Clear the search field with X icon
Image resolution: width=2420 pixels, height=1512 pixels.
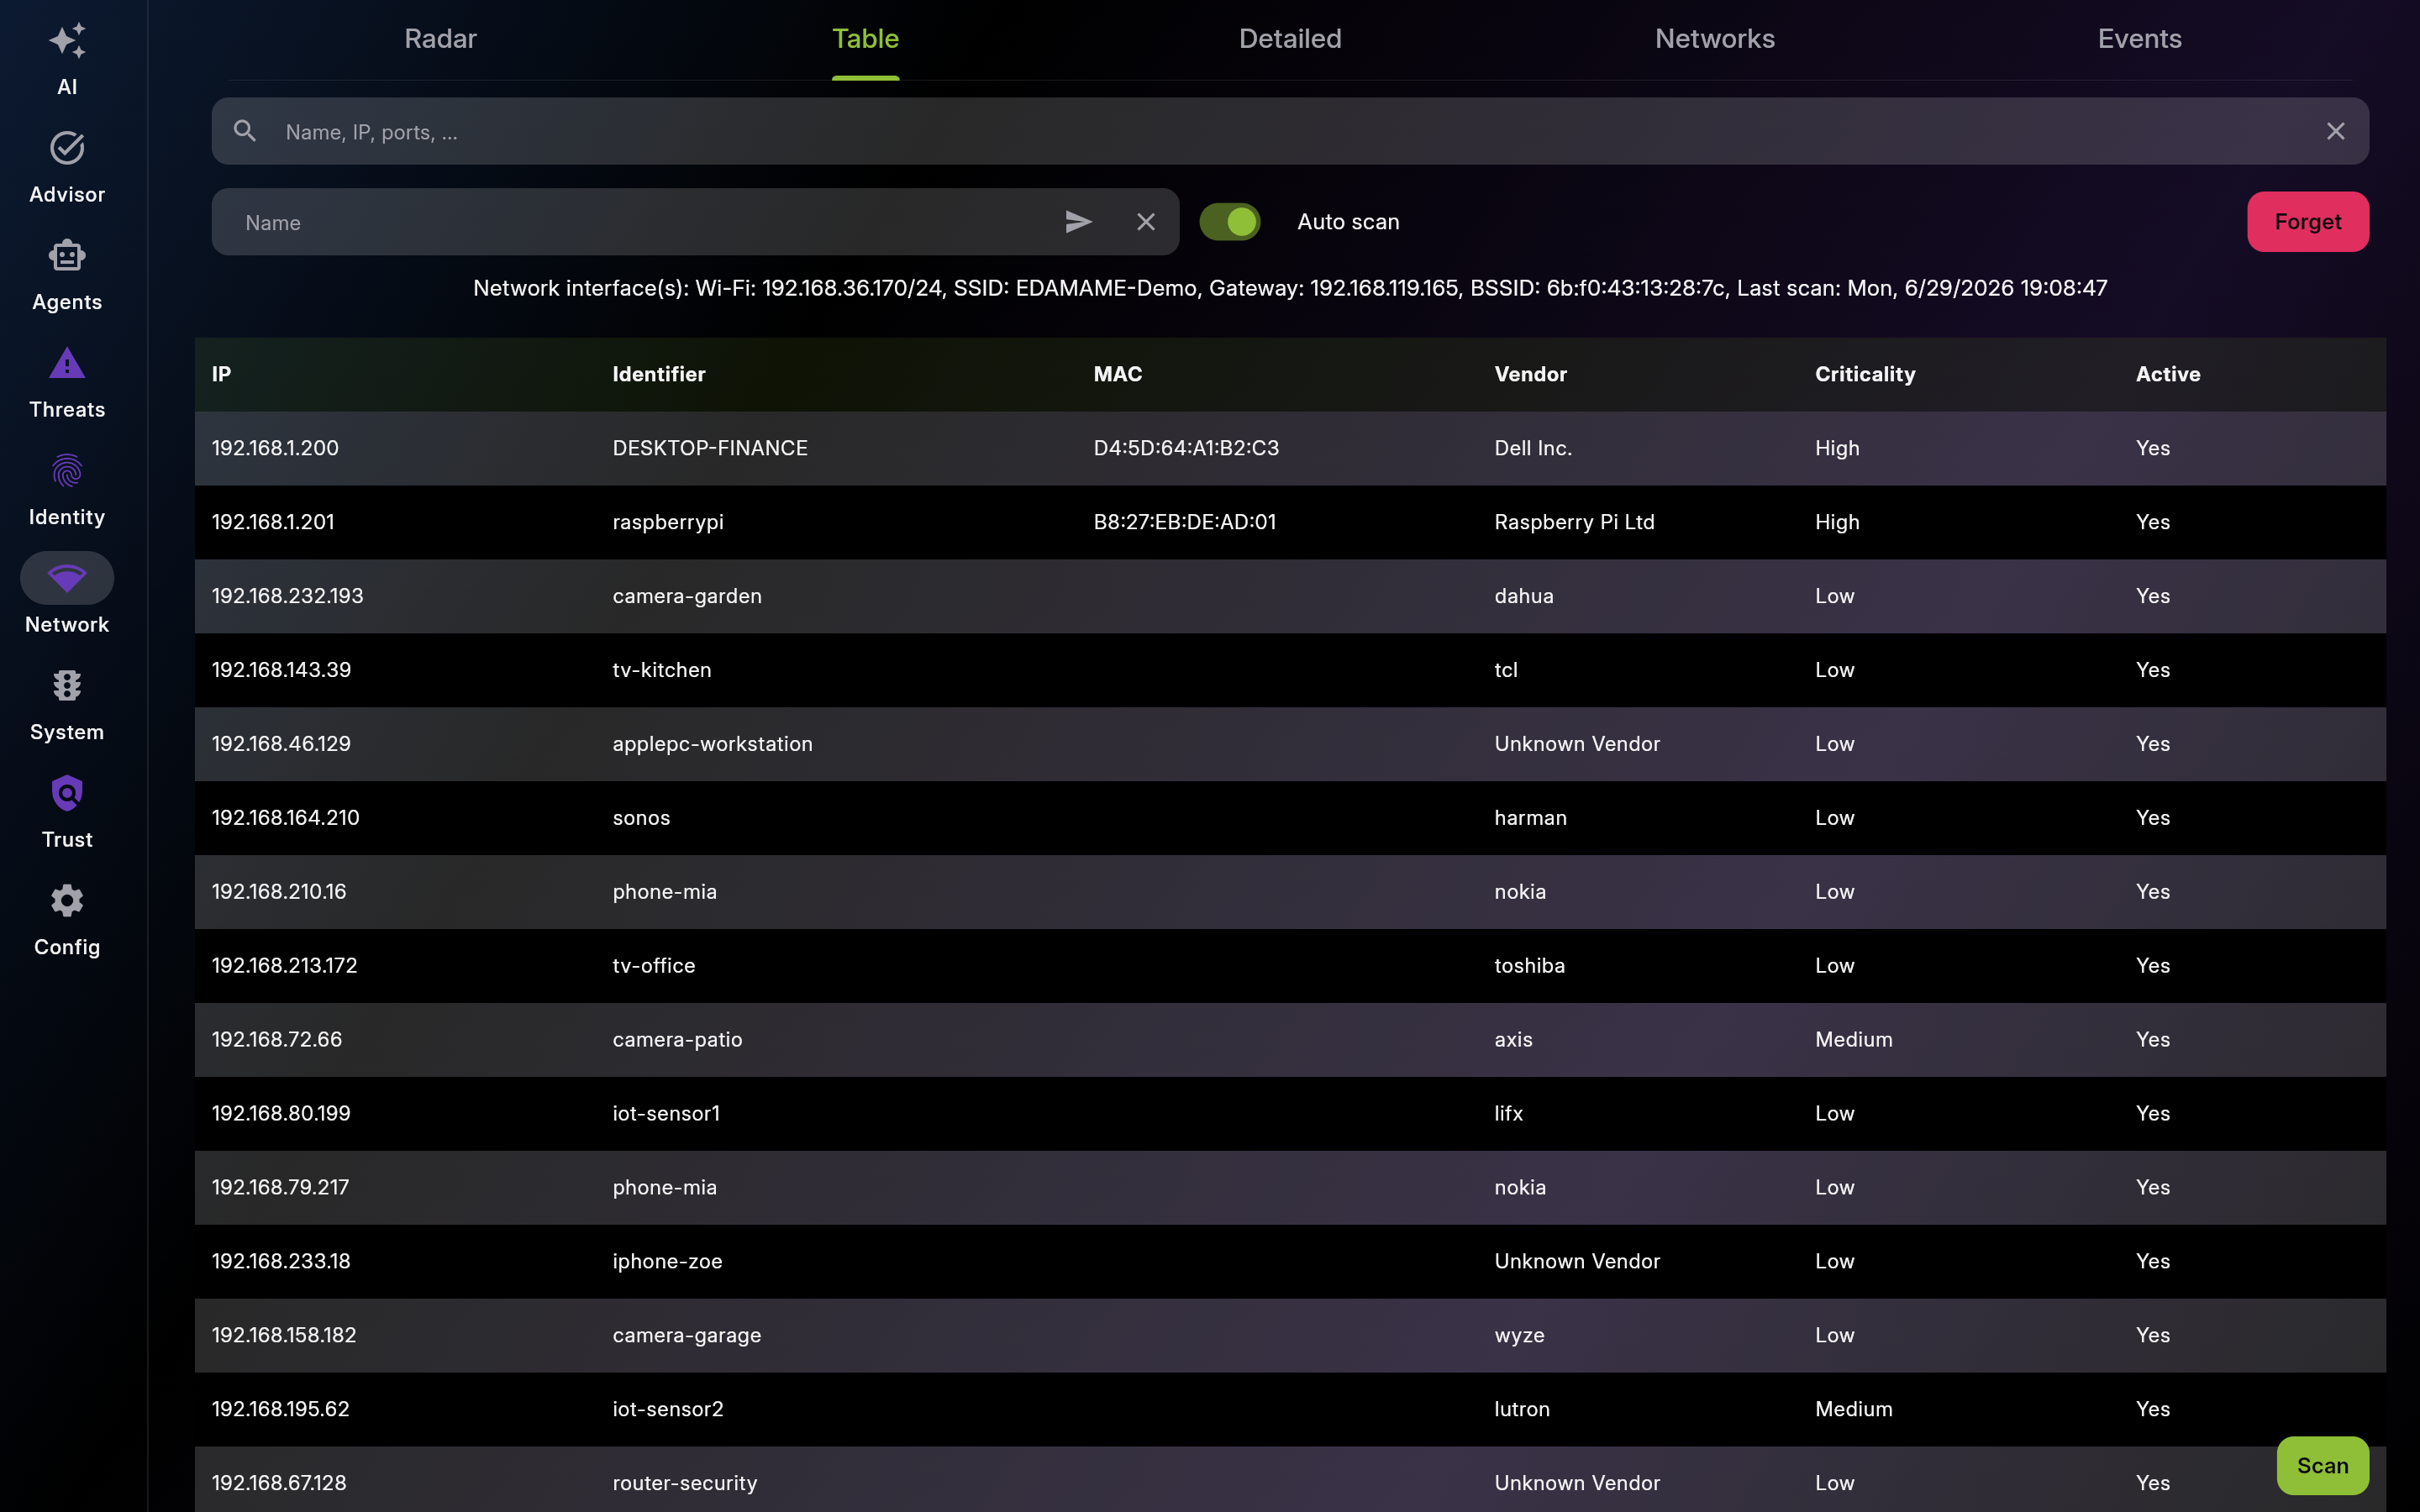2335,131
